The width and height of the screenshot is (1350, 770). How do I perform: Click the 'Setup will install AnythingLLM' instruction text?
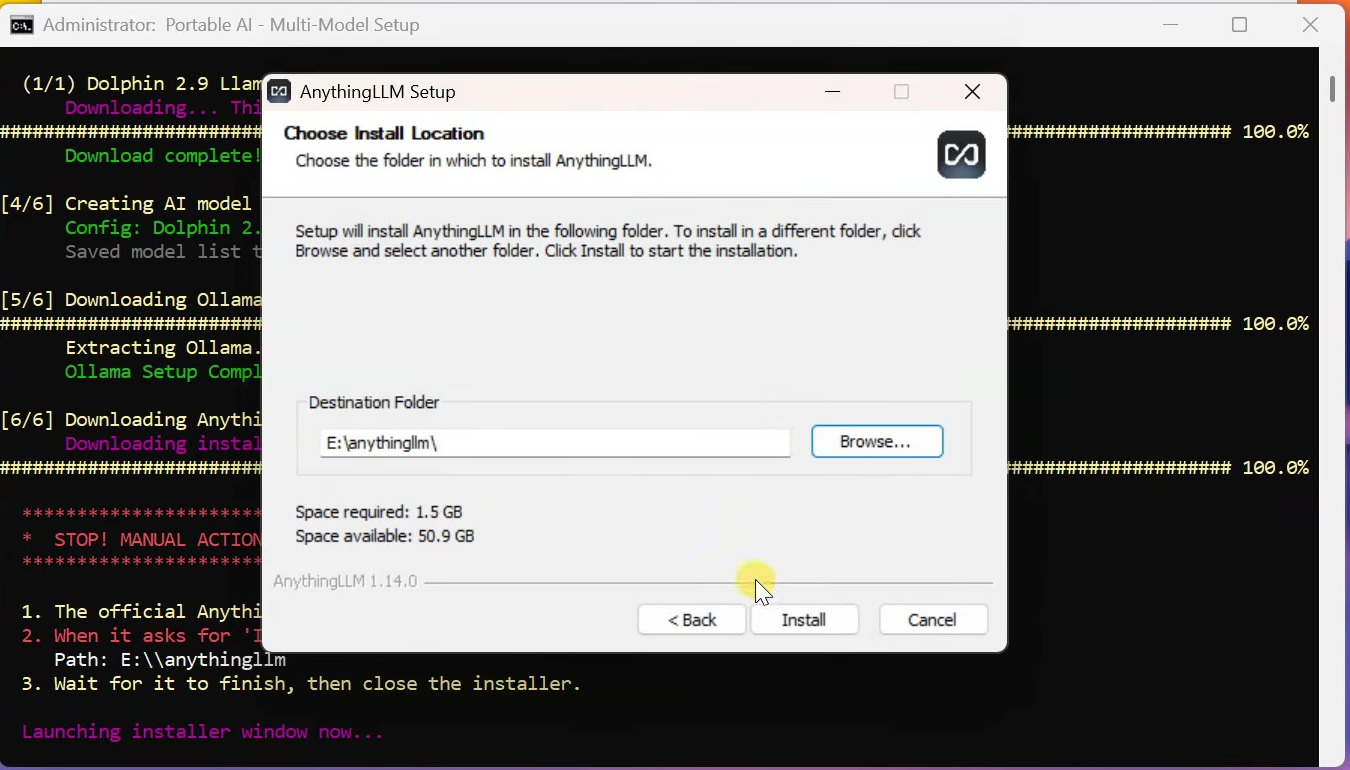pyautogui.click(x=608, y=241)
